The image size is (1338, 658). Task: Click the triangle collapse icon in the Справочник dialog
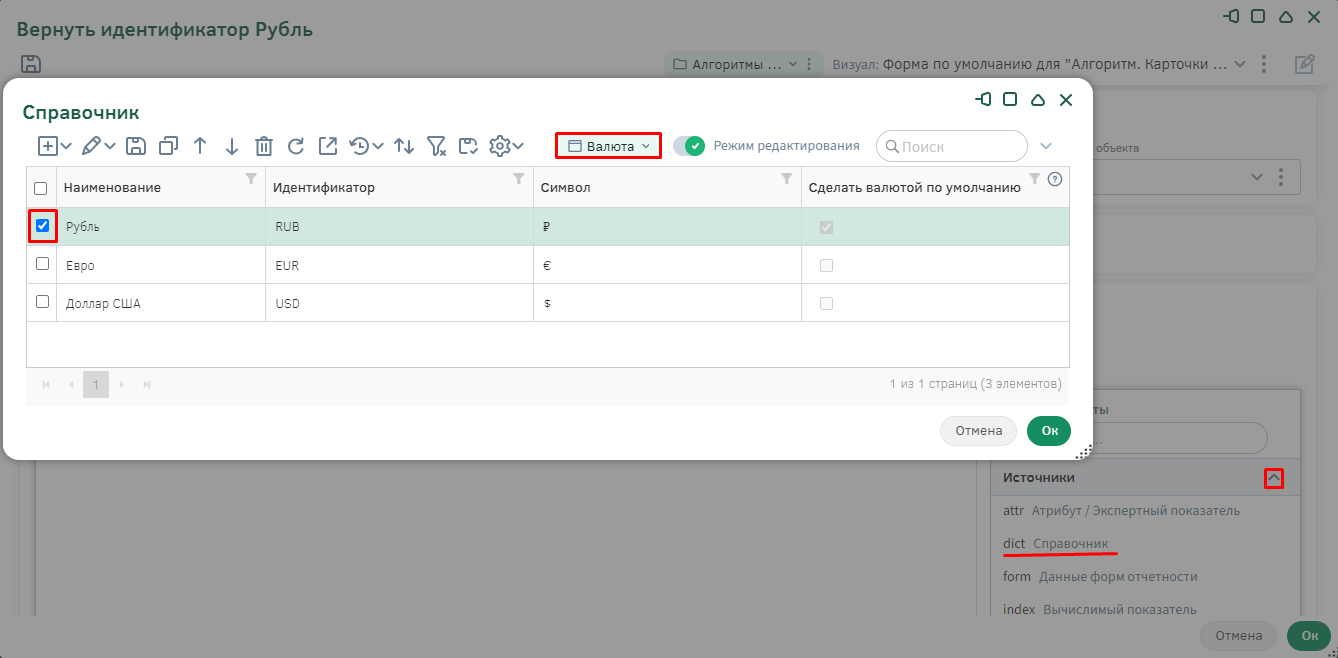click(1038, 100)
